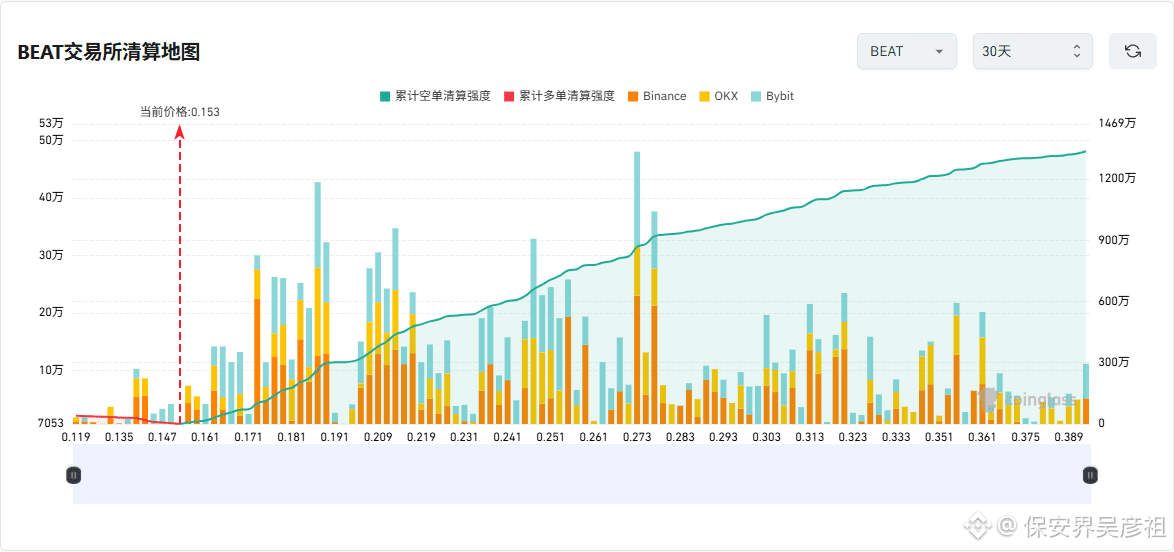This screenshot has height=552, width=1174.
Task: Click the 0.389 price axis label
Action: 1069,437
